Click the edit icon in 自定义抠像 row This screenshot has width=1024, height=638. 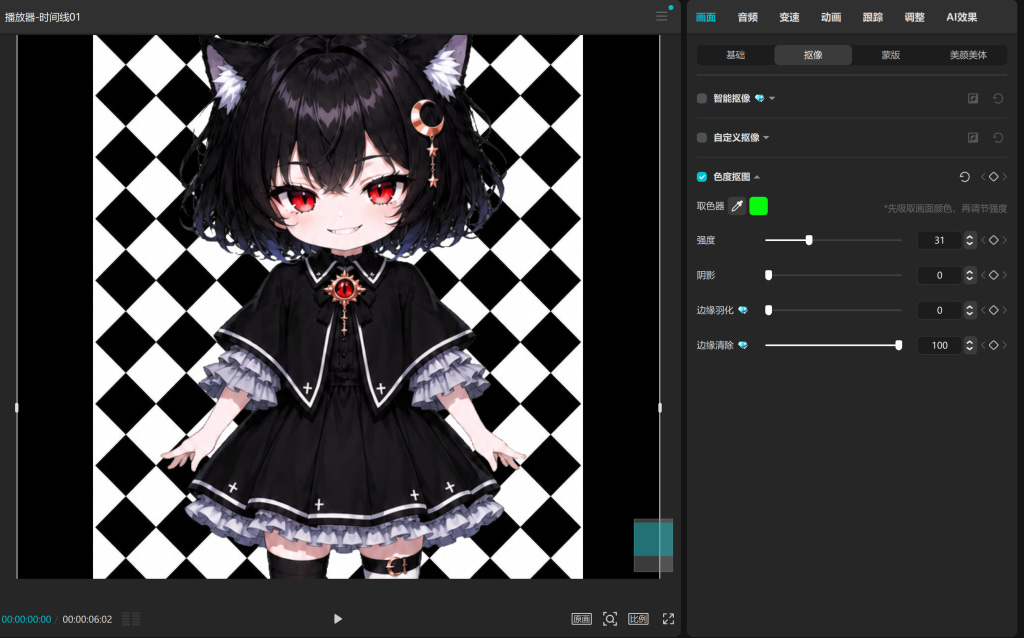coord(973,138)
